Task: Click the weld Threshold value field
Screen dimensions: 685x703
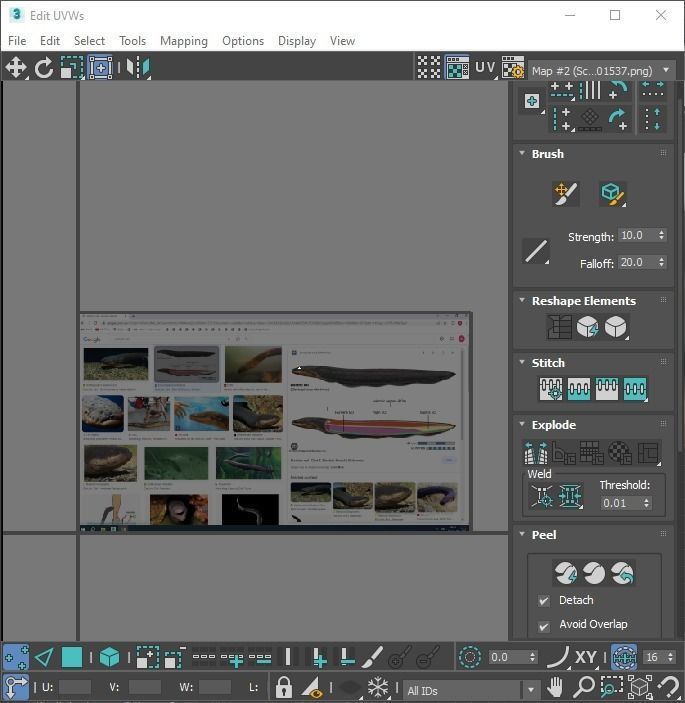Action: pyautogui.click(x=621, y=503)
